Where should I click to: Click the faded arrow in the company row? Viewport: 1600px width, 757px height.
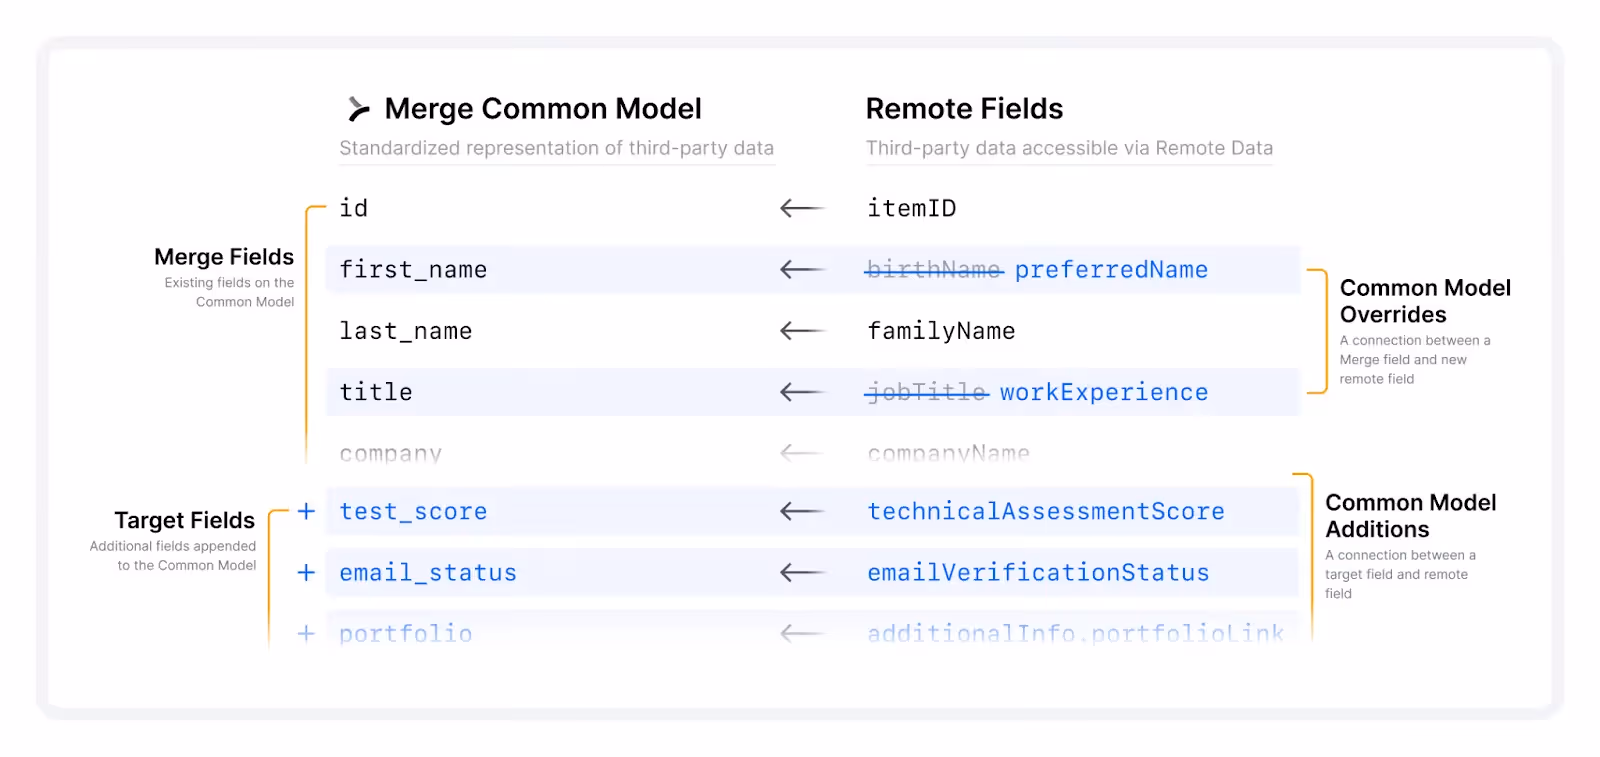(802, 453)
